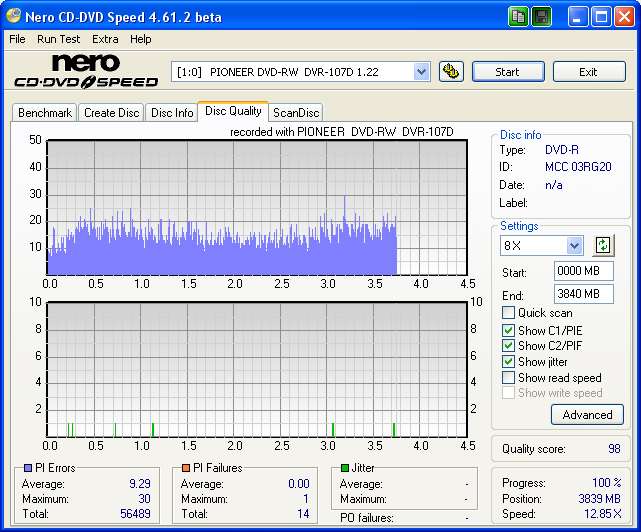The width and height of the screenshot is (641, 532).
Task: Click the 'recorded with PIONEER DVD-RW DVR-107D' caption
Action: tap(342, 132)
